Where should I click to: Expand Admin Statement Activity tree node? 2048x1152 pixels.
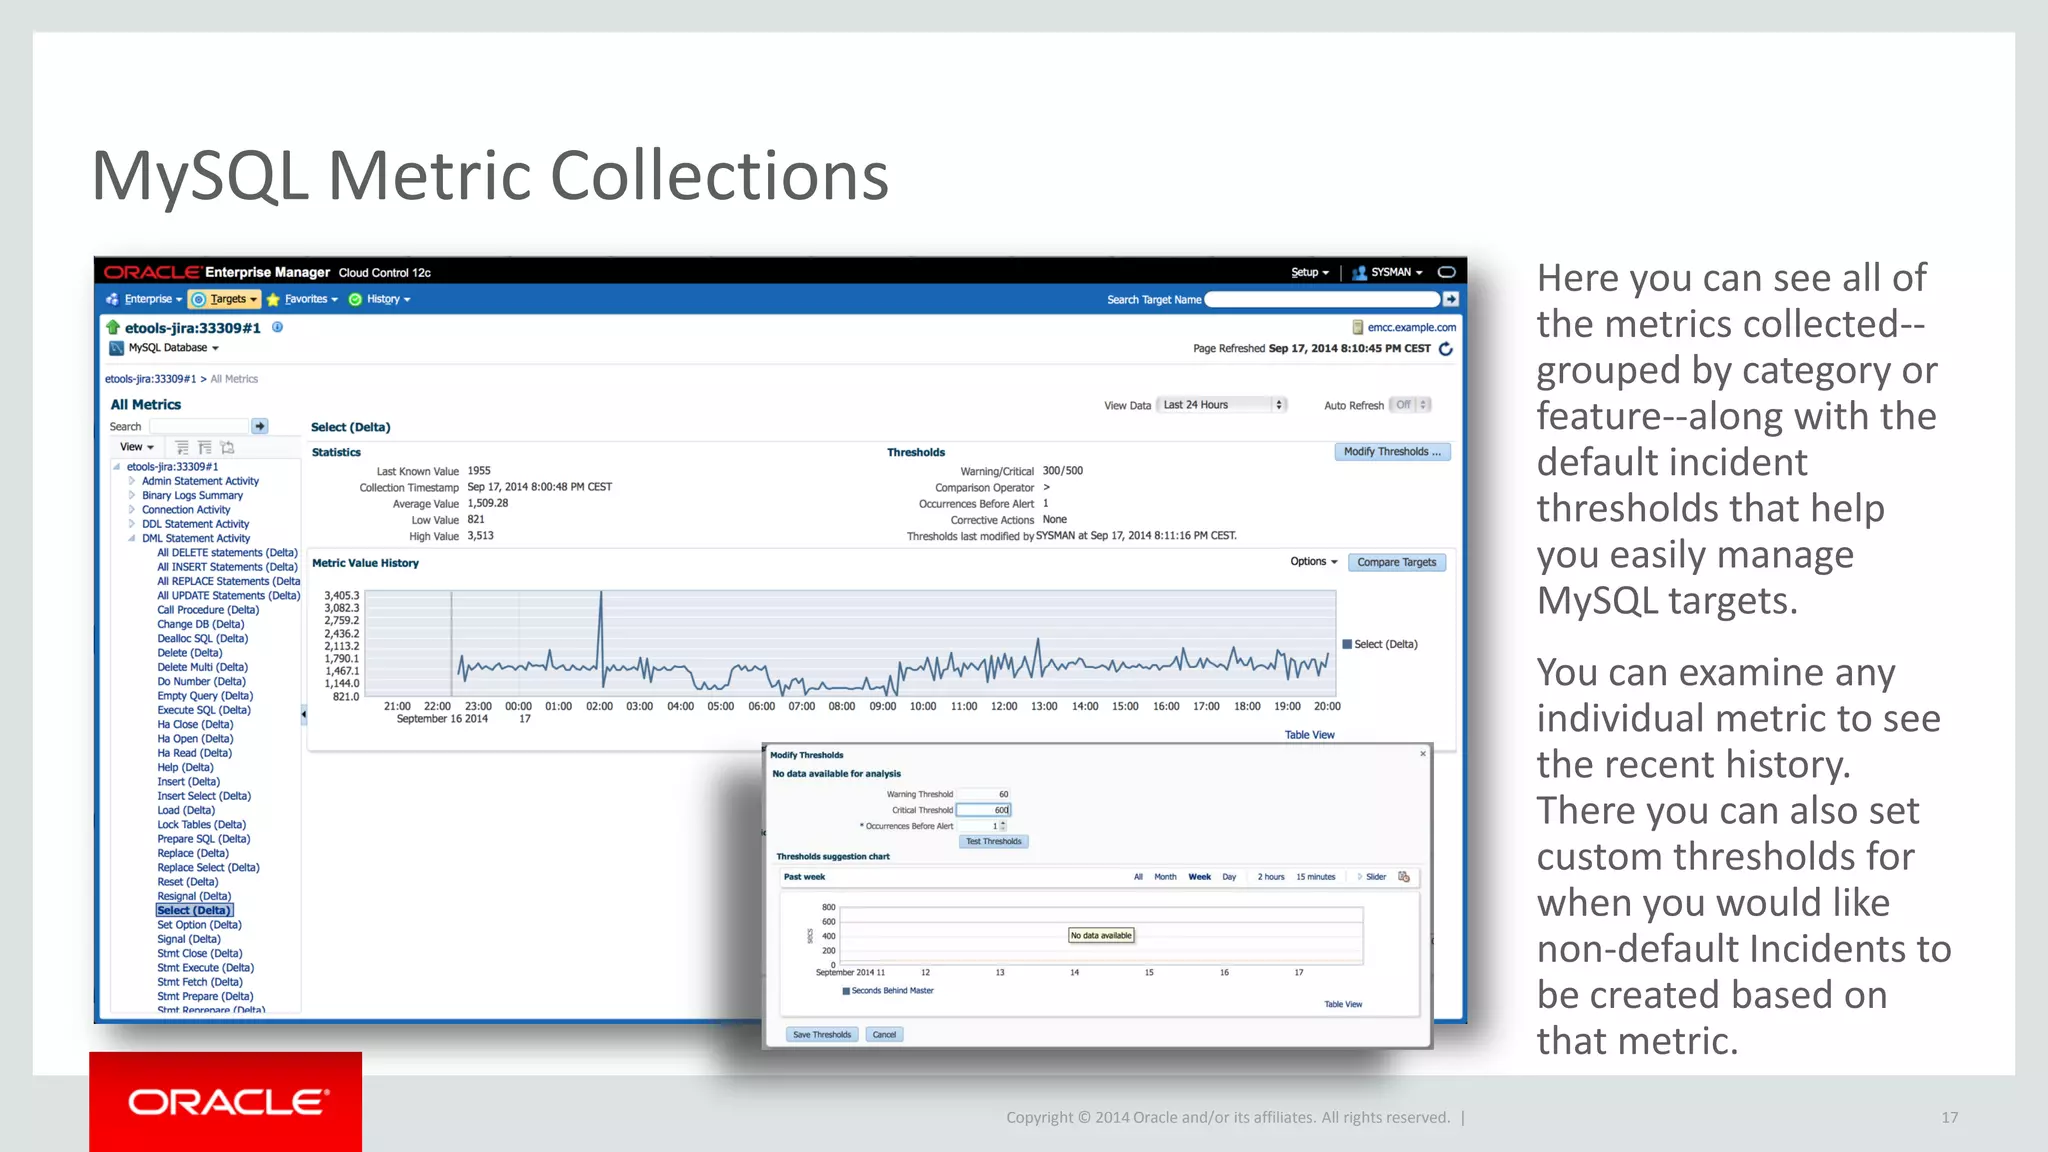click(x=131, y=481)
